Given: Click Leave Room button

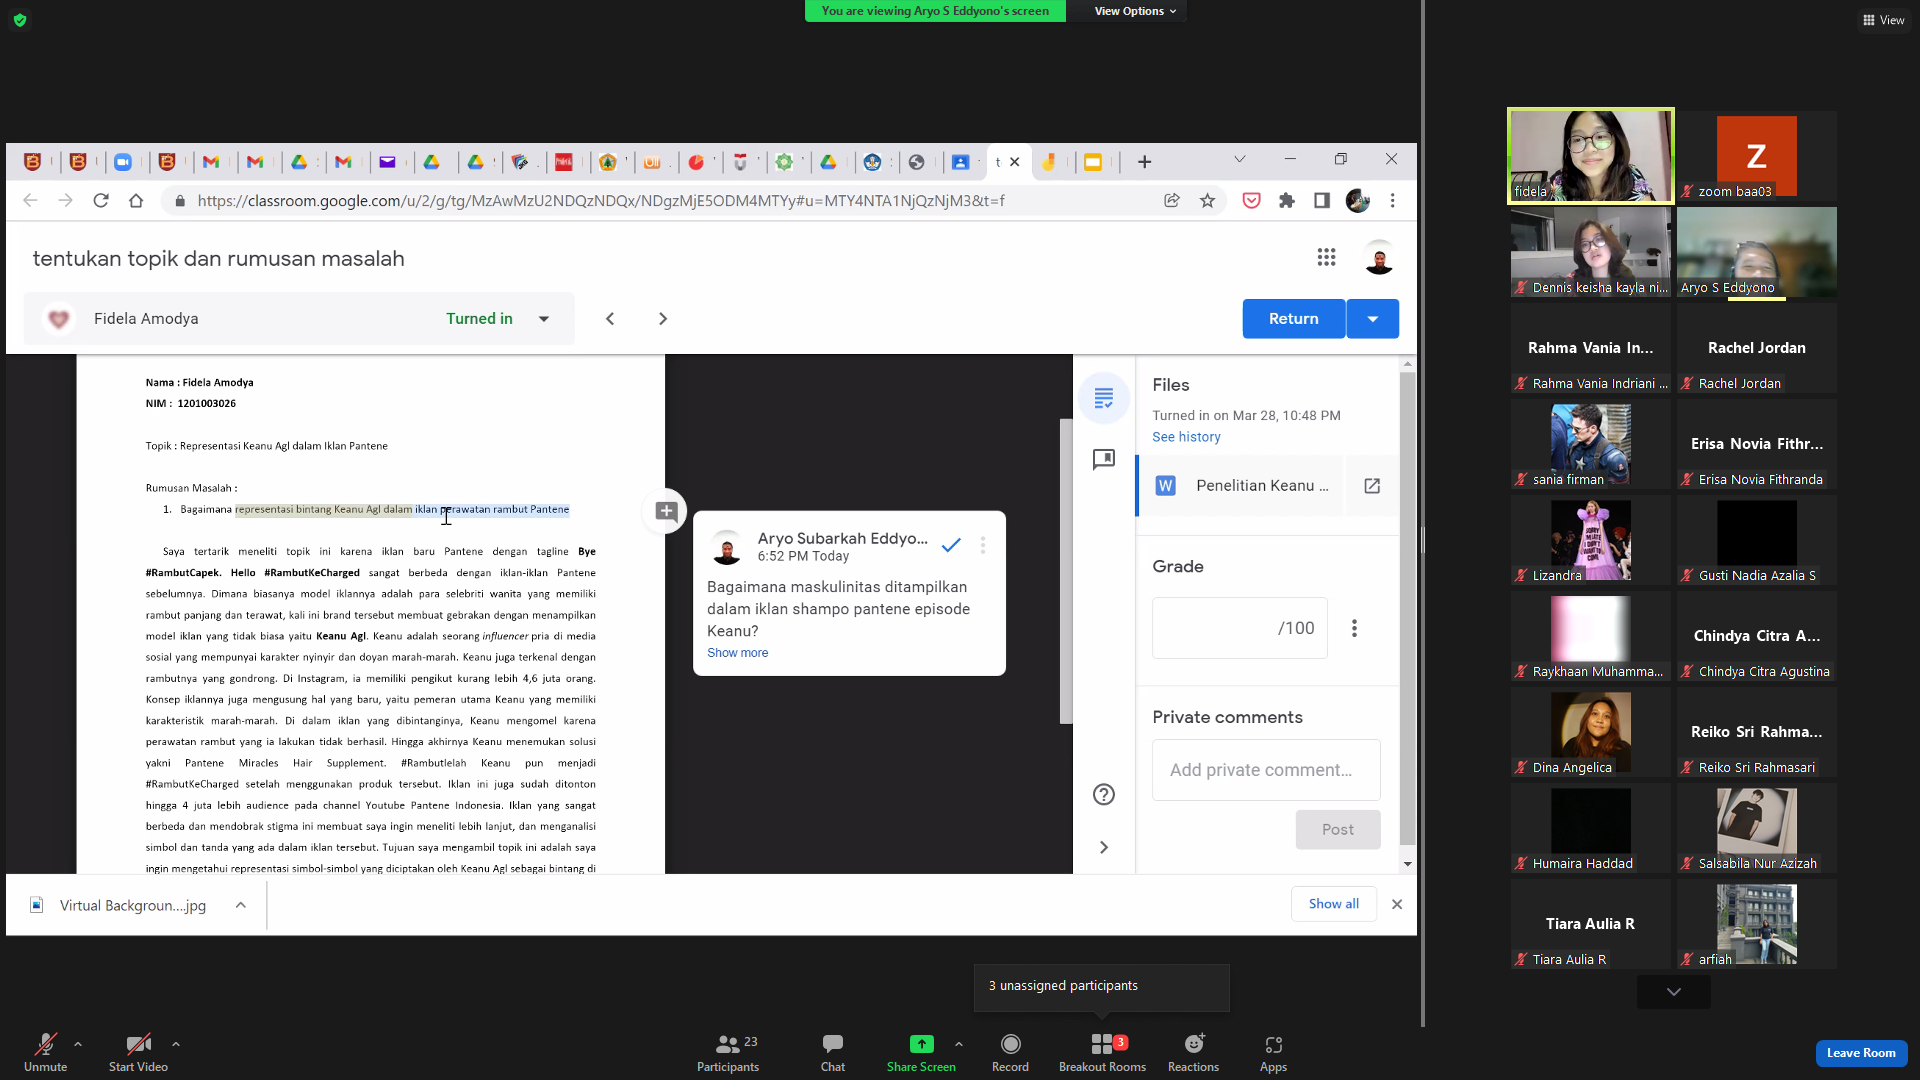Looking at the screenshot, I should (1861, 1053).
